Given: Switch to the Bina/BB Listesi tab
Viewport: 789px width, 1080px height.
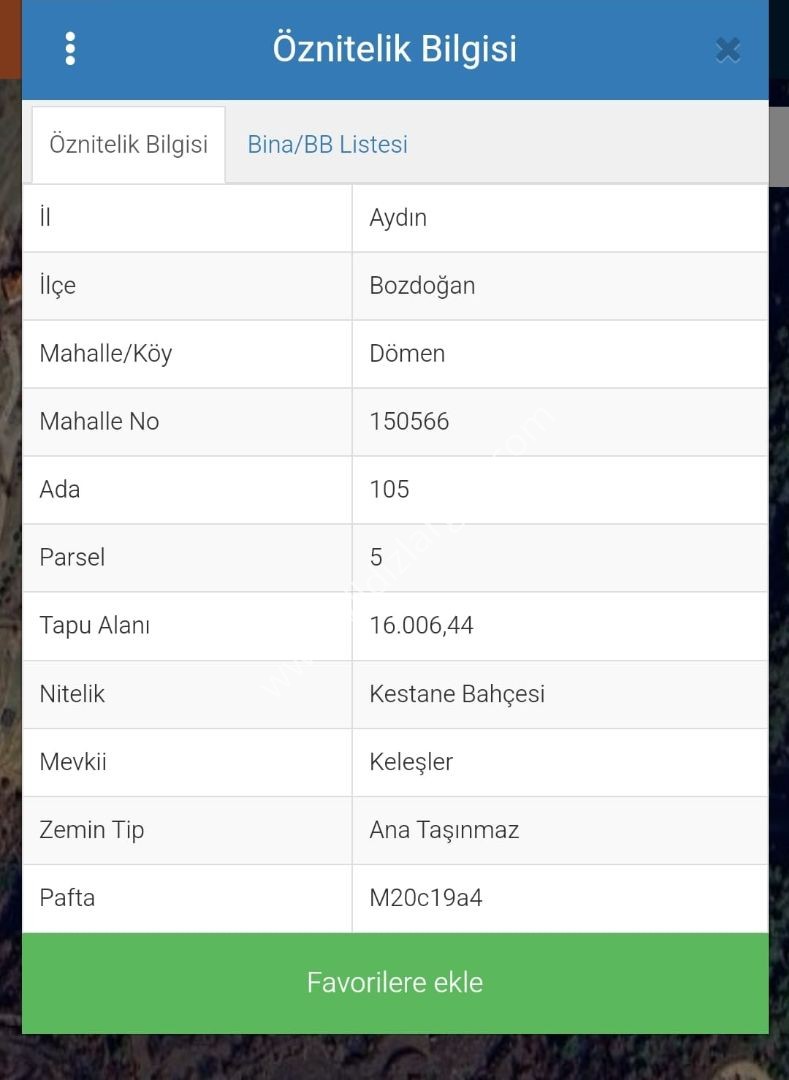Looking at the screenshot, I should click(x=328, y=145).
